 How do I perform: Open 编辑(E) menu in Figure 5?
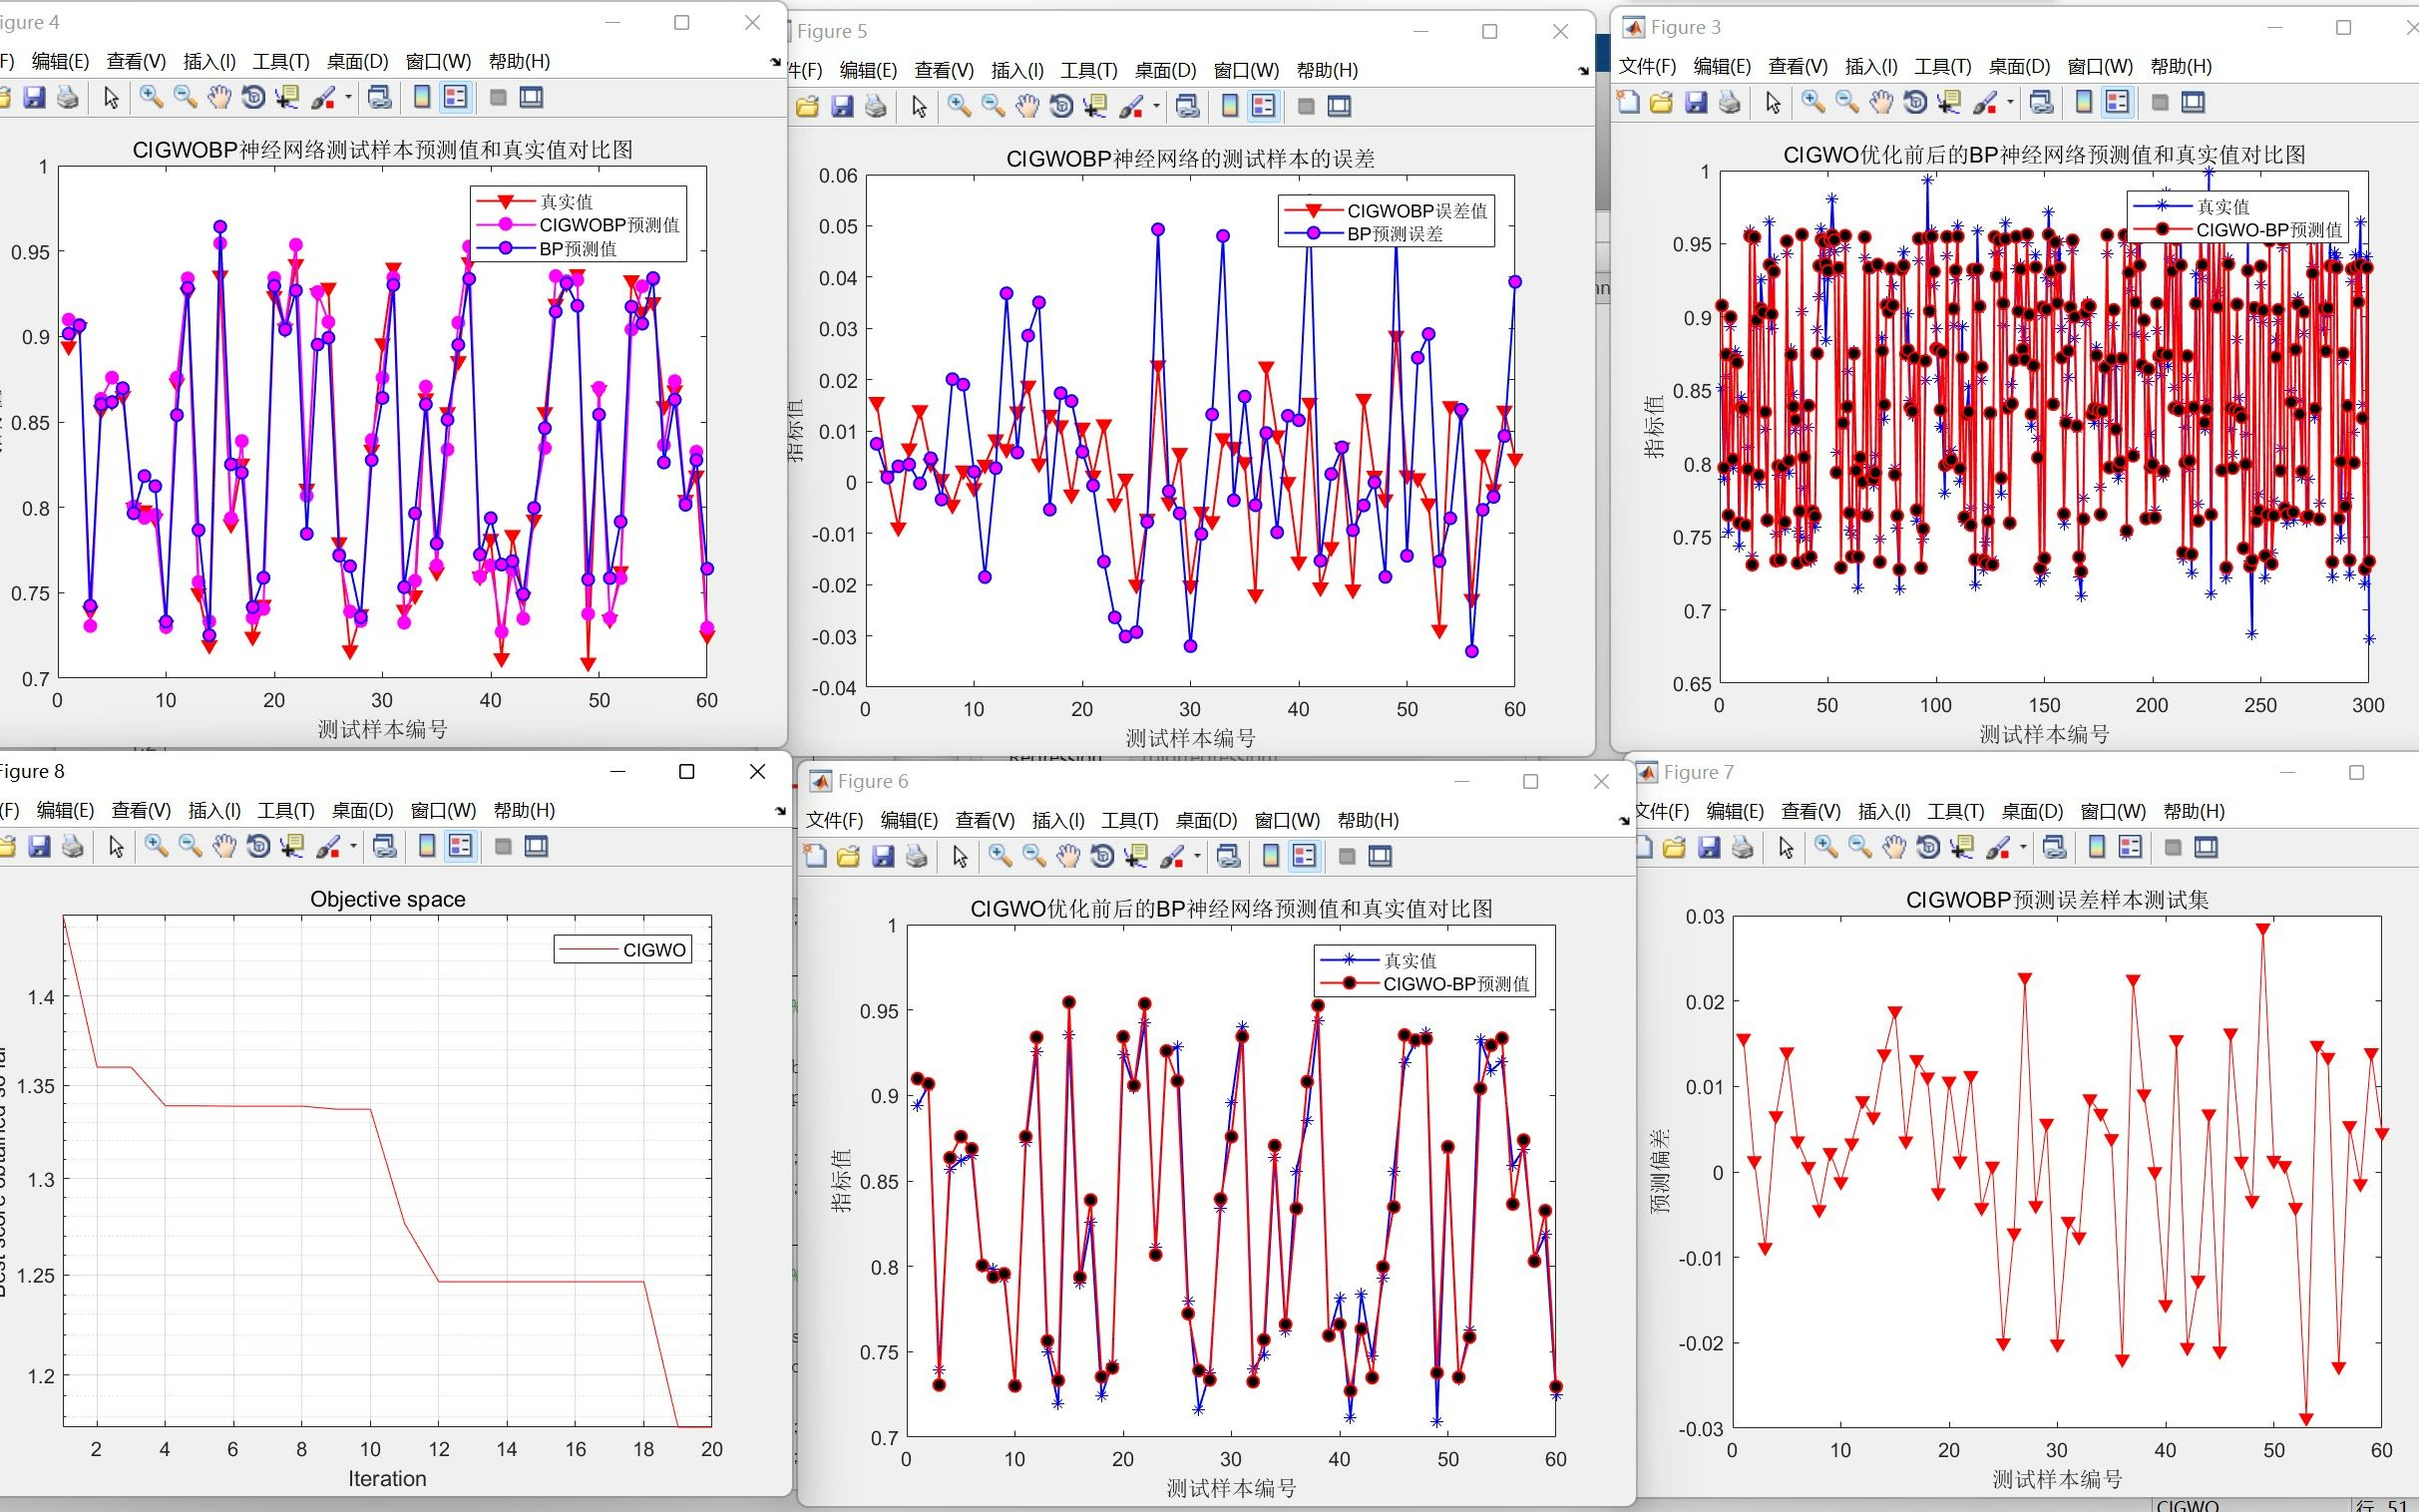(x=868, y=70)
